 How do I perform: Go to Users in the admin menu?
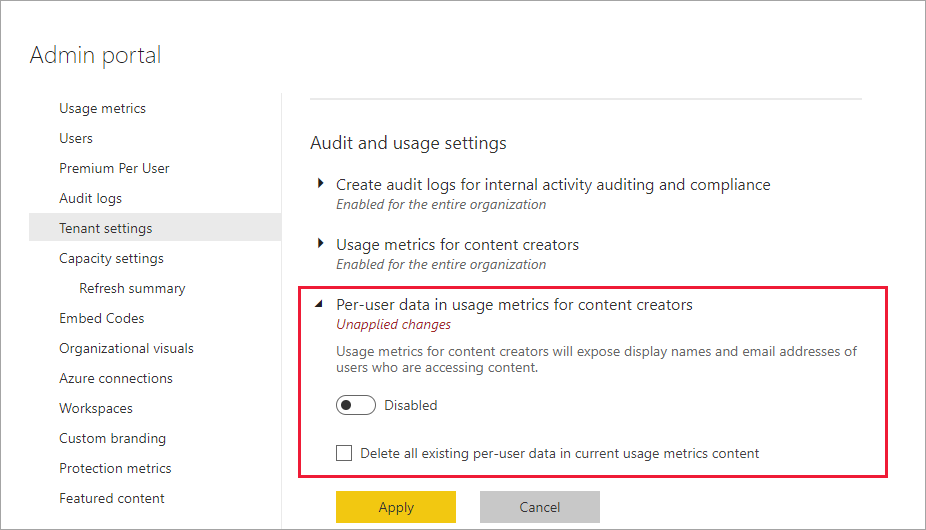point(76,138)
